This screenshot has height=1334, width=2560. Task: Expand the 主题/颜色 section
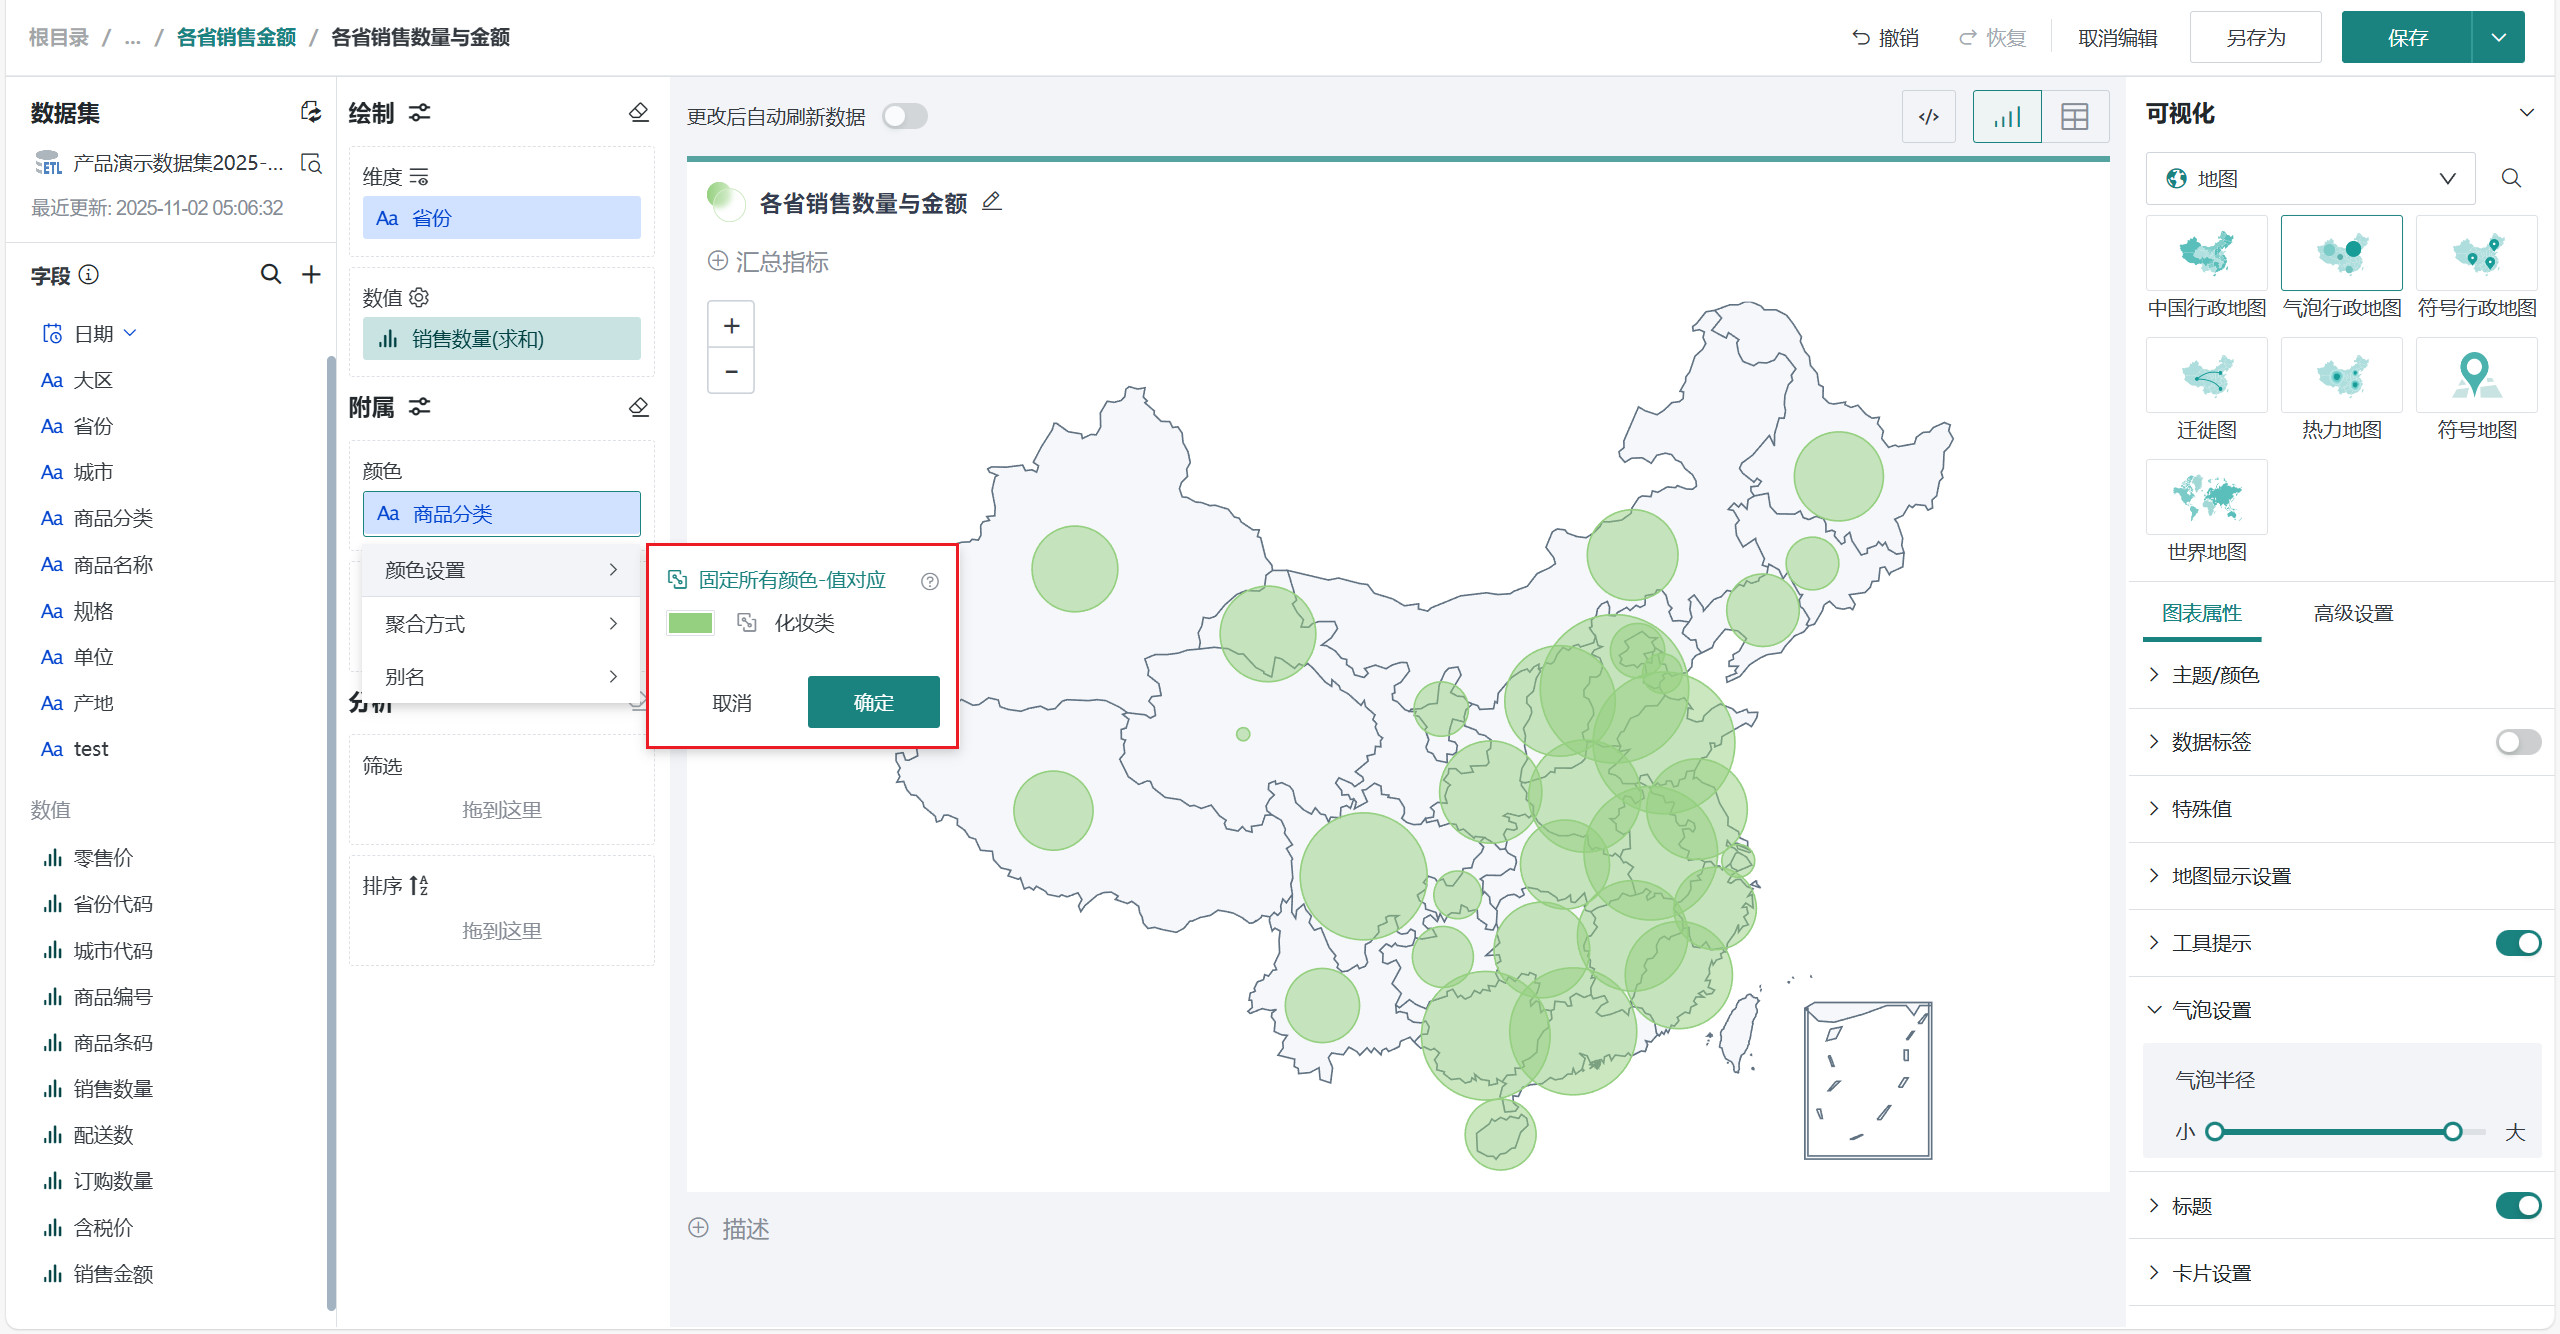2214,675
